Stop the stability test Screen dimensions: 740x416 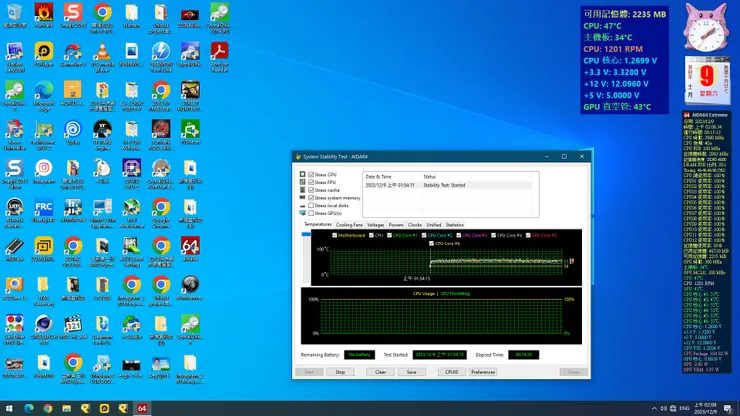point(340,371)
